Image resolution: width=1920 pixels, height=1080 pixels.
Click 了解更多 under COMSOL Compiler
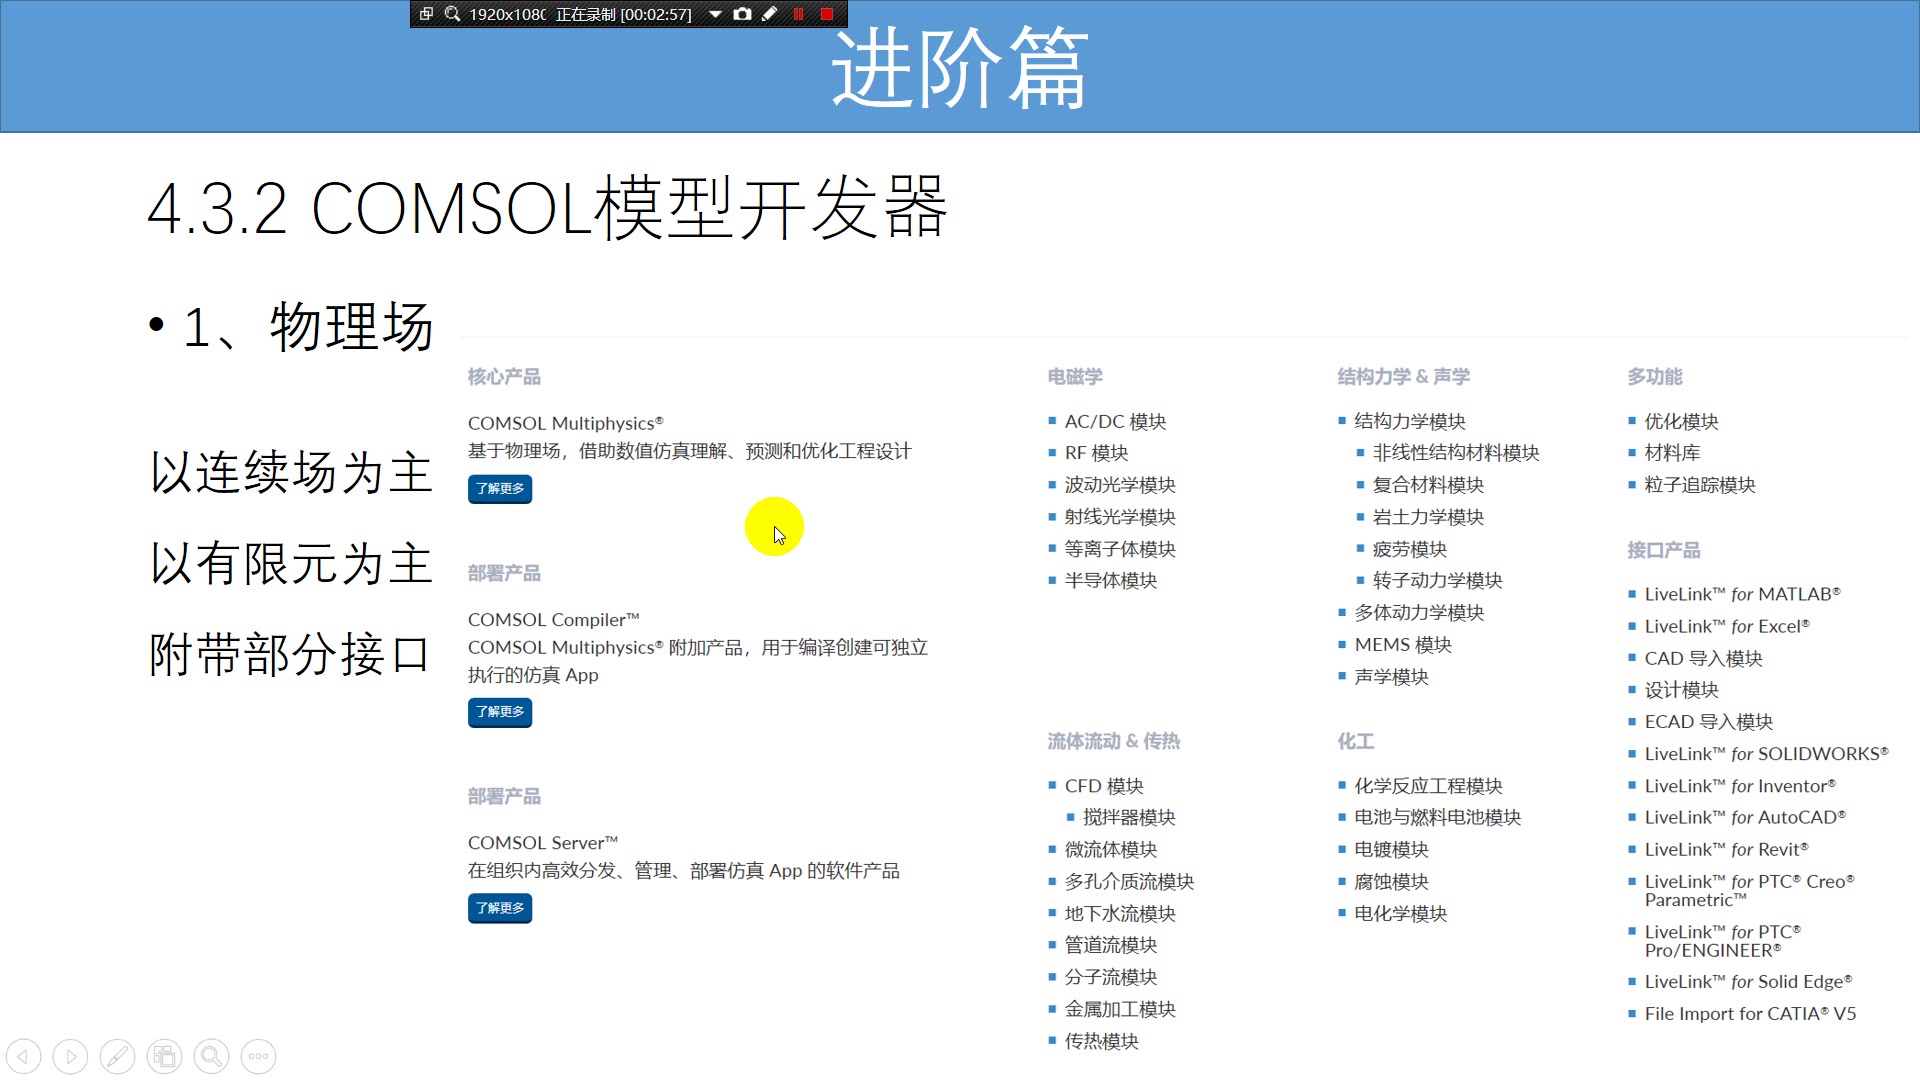500,712
